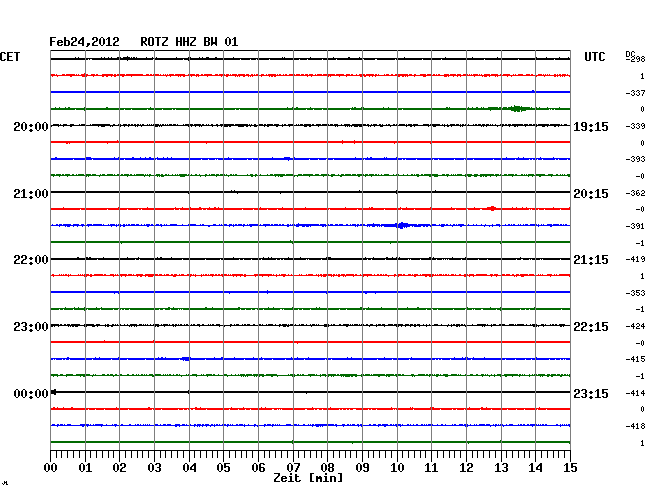Click minute 06 on the Zeit axis
Screen dimensions: 650x494
click(258, 467)
